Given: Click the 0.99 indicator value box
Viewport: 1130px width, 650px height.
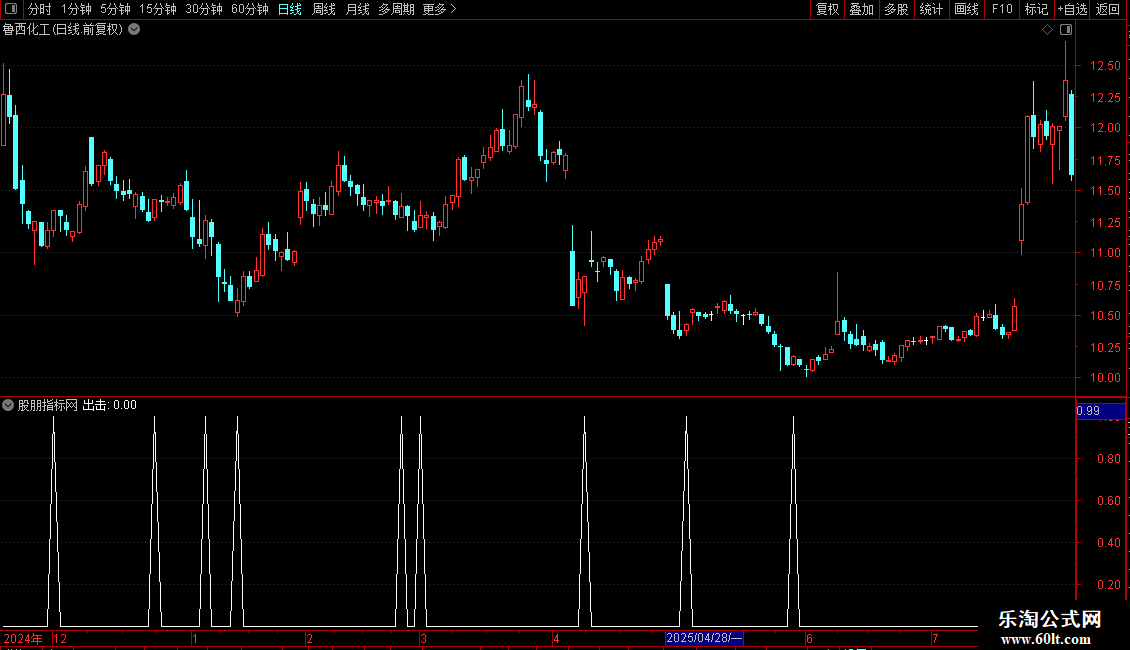Looking at the screenshot, I should point(1100,411).
